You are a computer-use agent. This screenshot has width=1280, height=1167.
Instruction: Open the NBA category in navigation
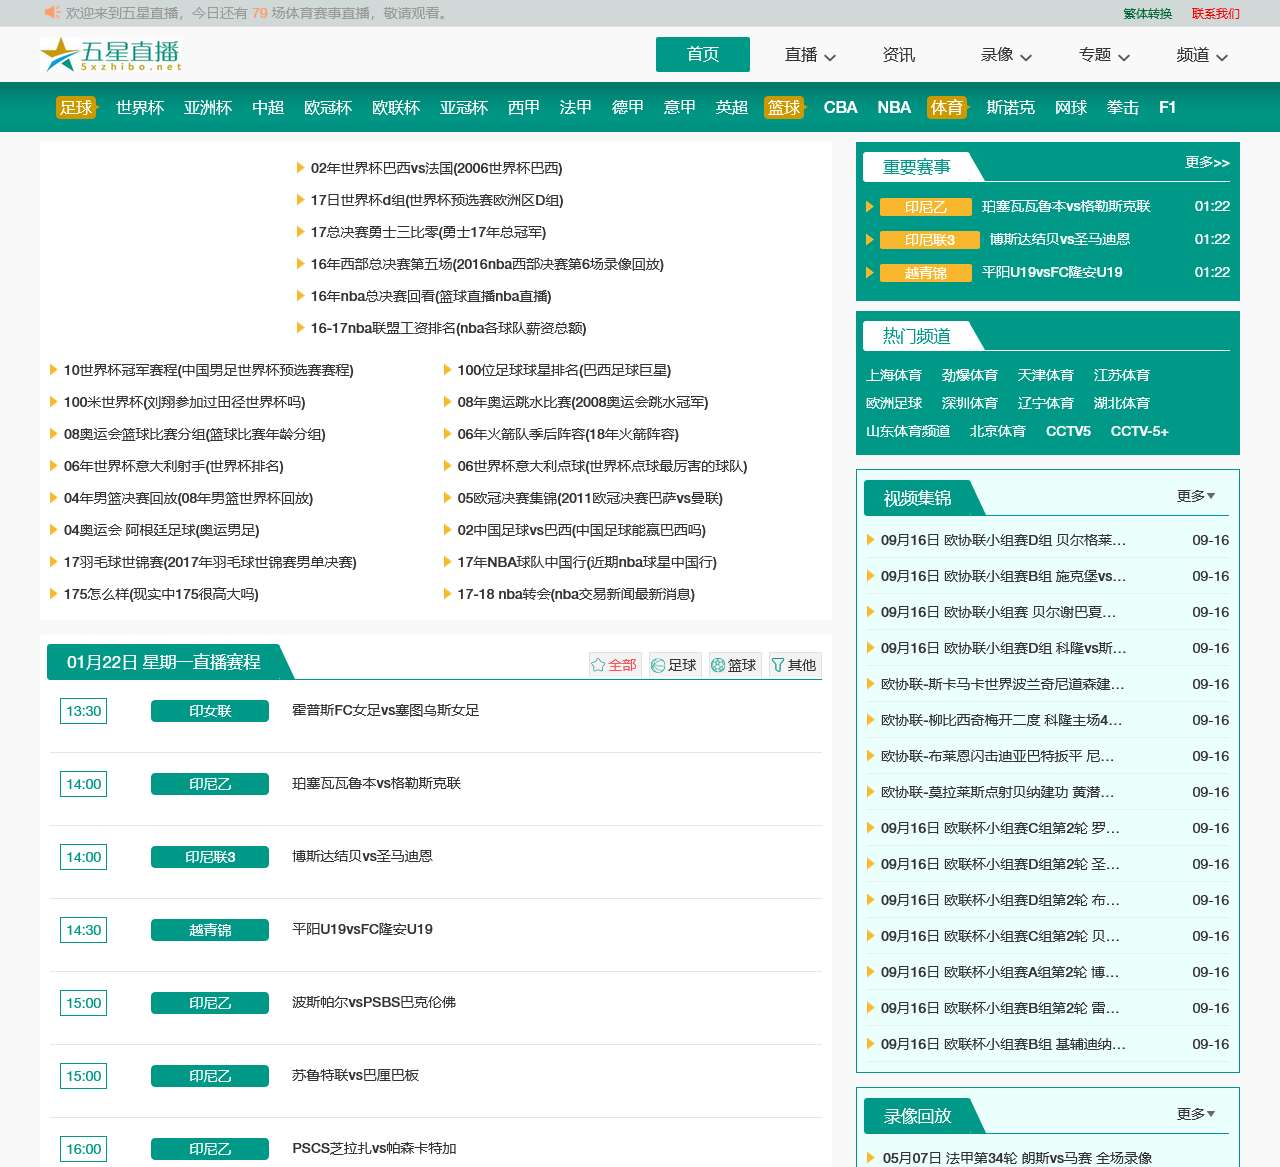coord(893,107)
